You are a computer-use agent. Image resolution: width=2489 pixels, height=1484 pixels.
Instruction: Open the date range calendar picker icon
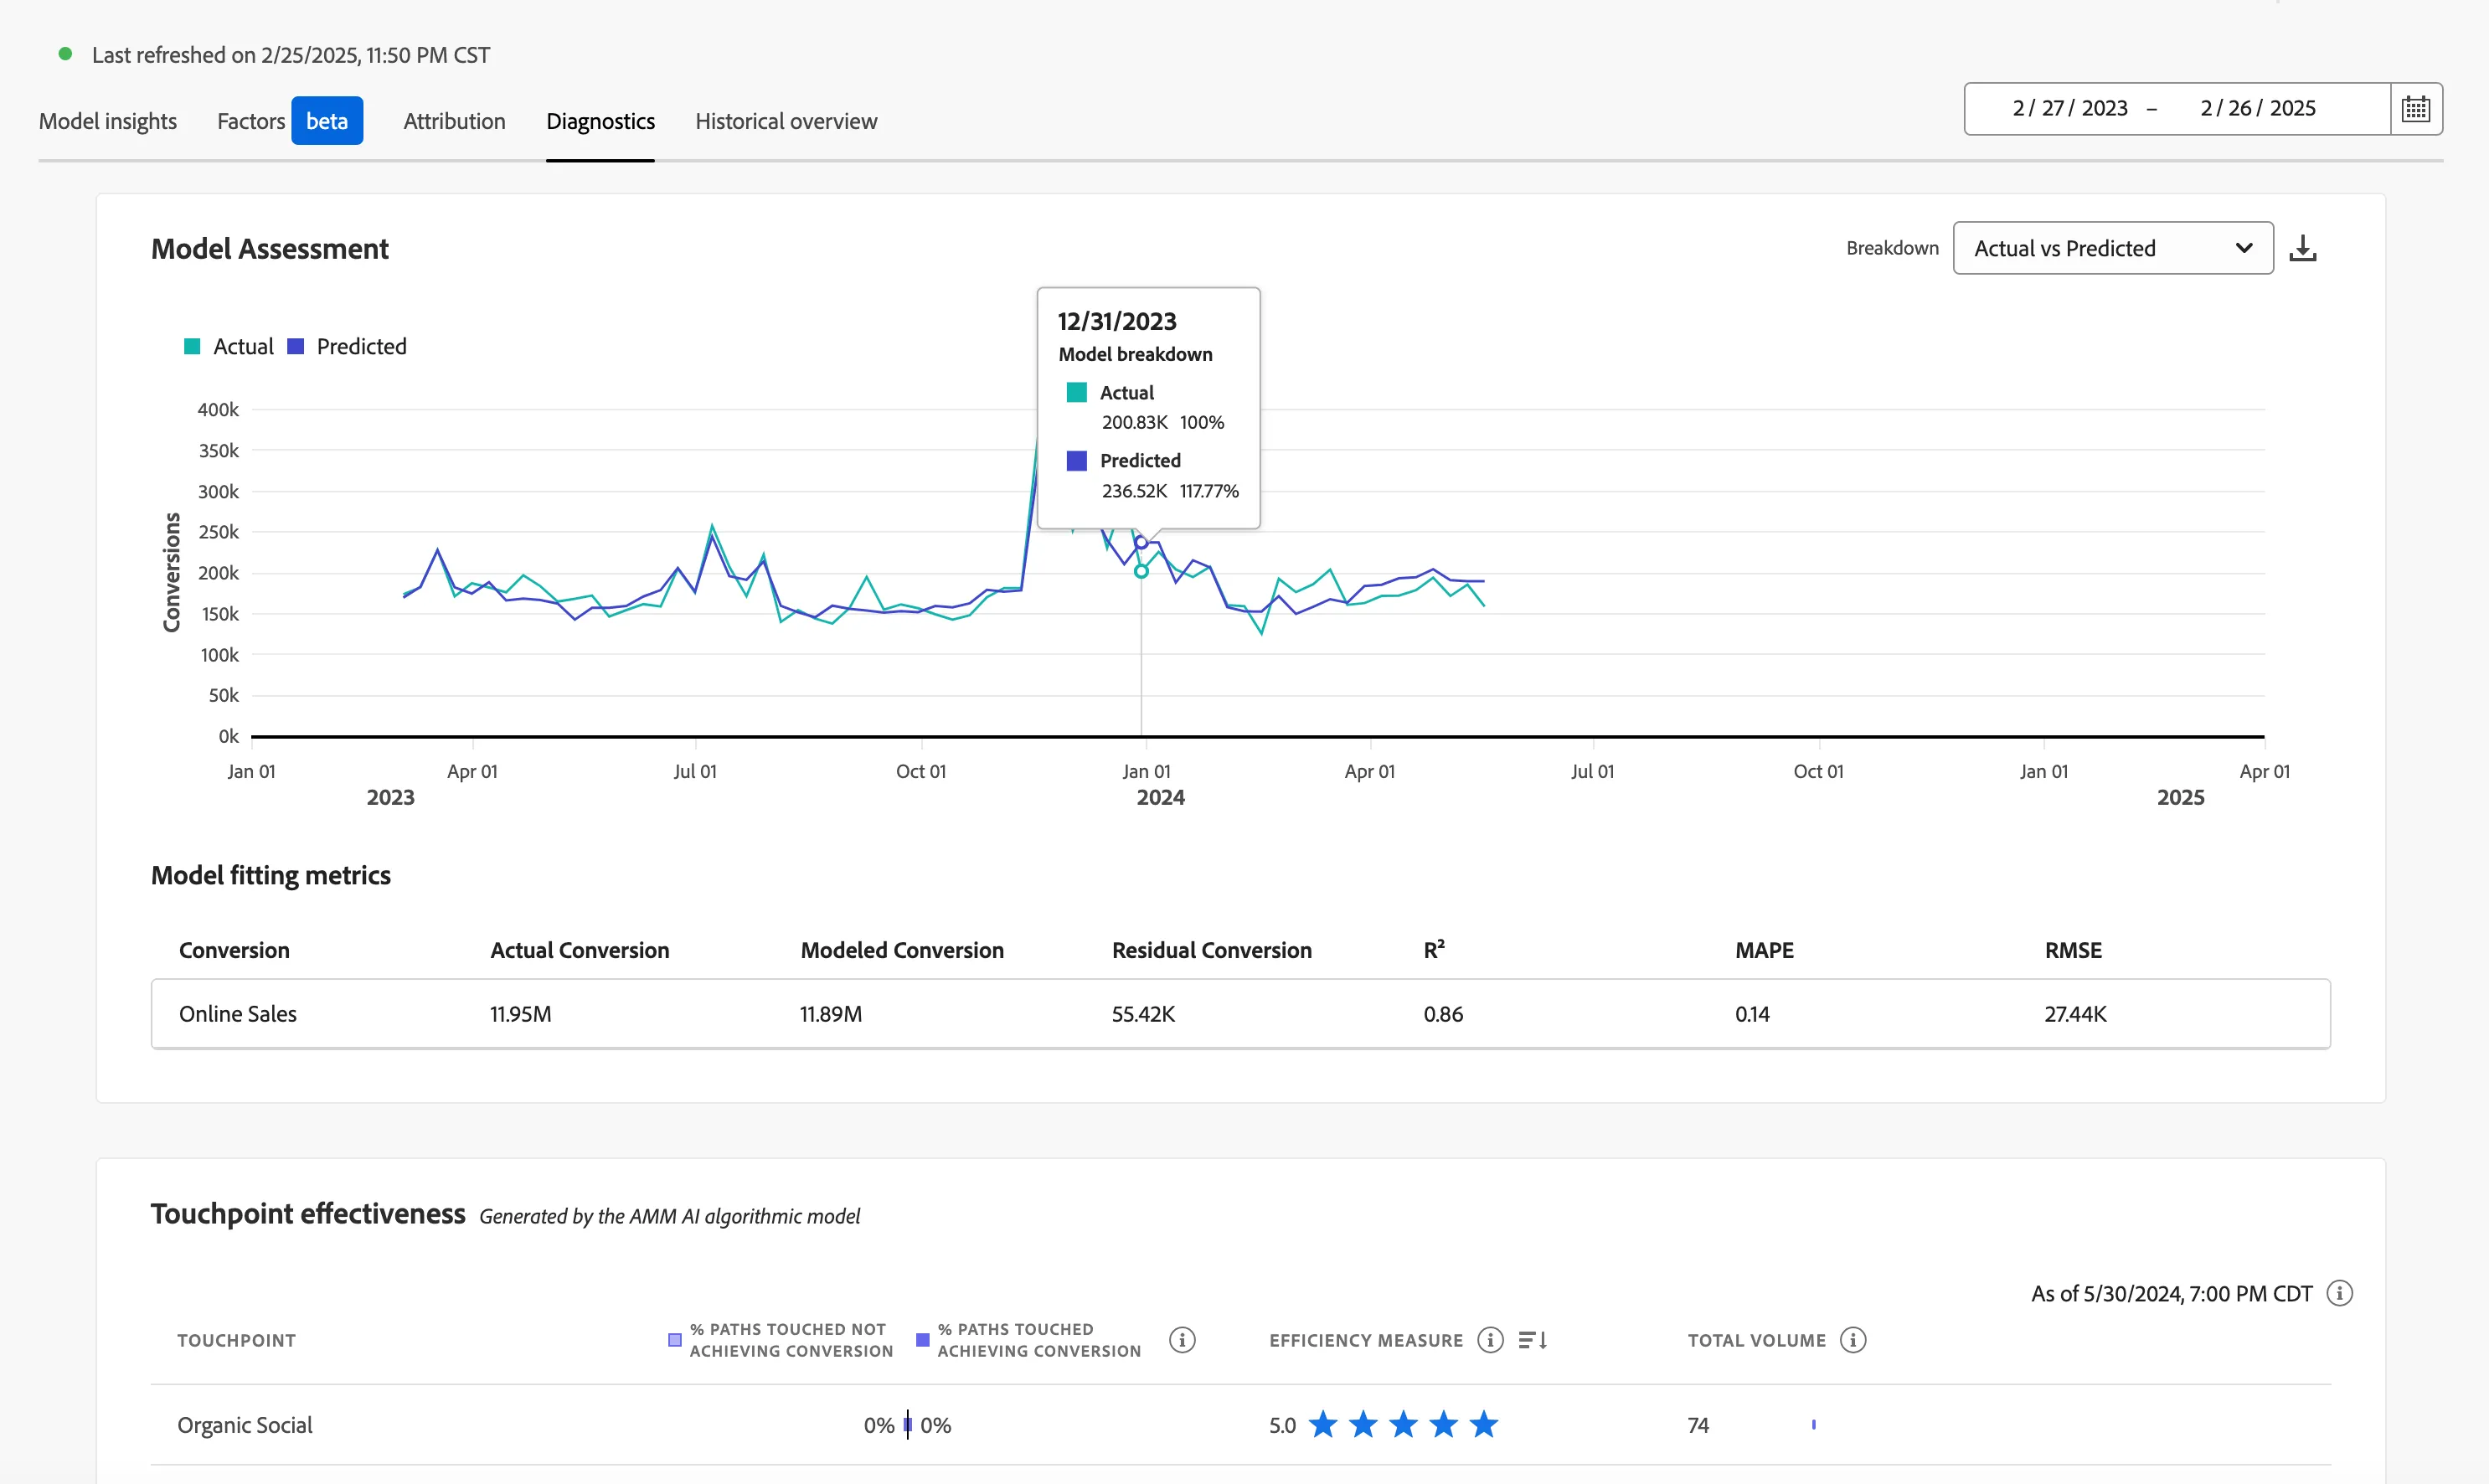point(2415,108)
